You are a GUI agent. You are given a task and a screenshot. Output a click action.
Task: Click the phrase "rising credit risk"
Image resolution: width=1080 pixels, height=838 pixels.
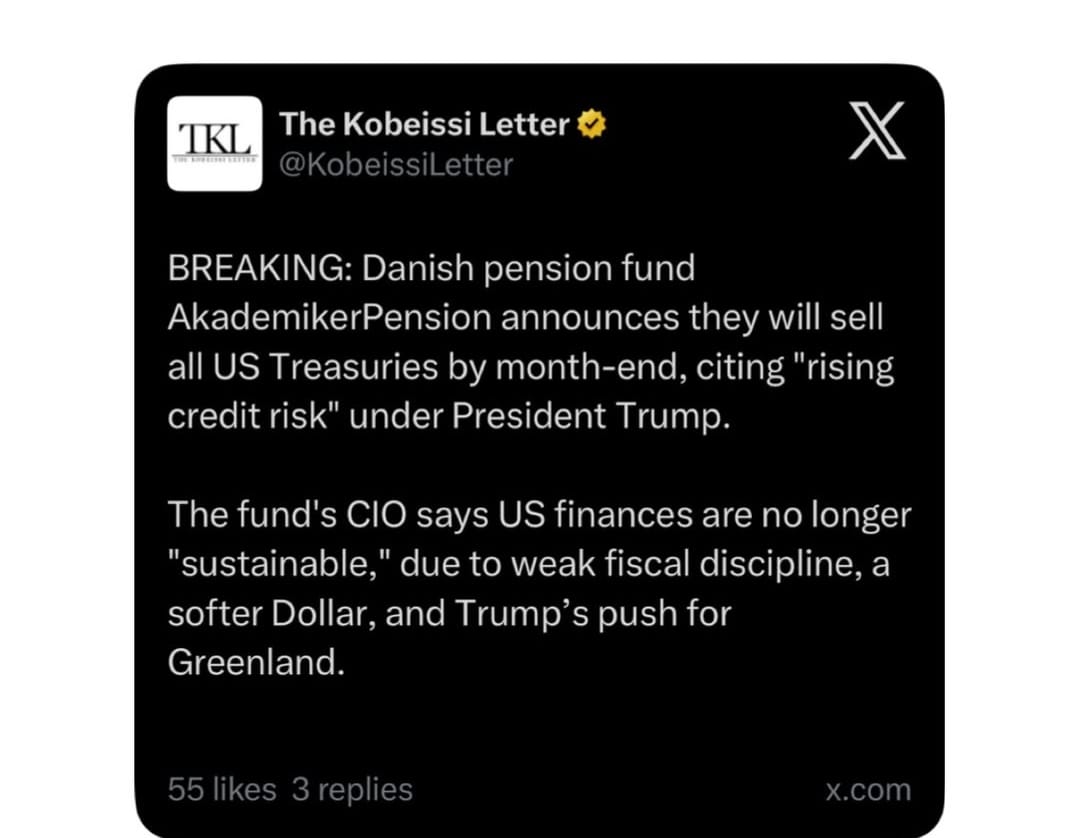pyautogui.click(x=530, y=391)
